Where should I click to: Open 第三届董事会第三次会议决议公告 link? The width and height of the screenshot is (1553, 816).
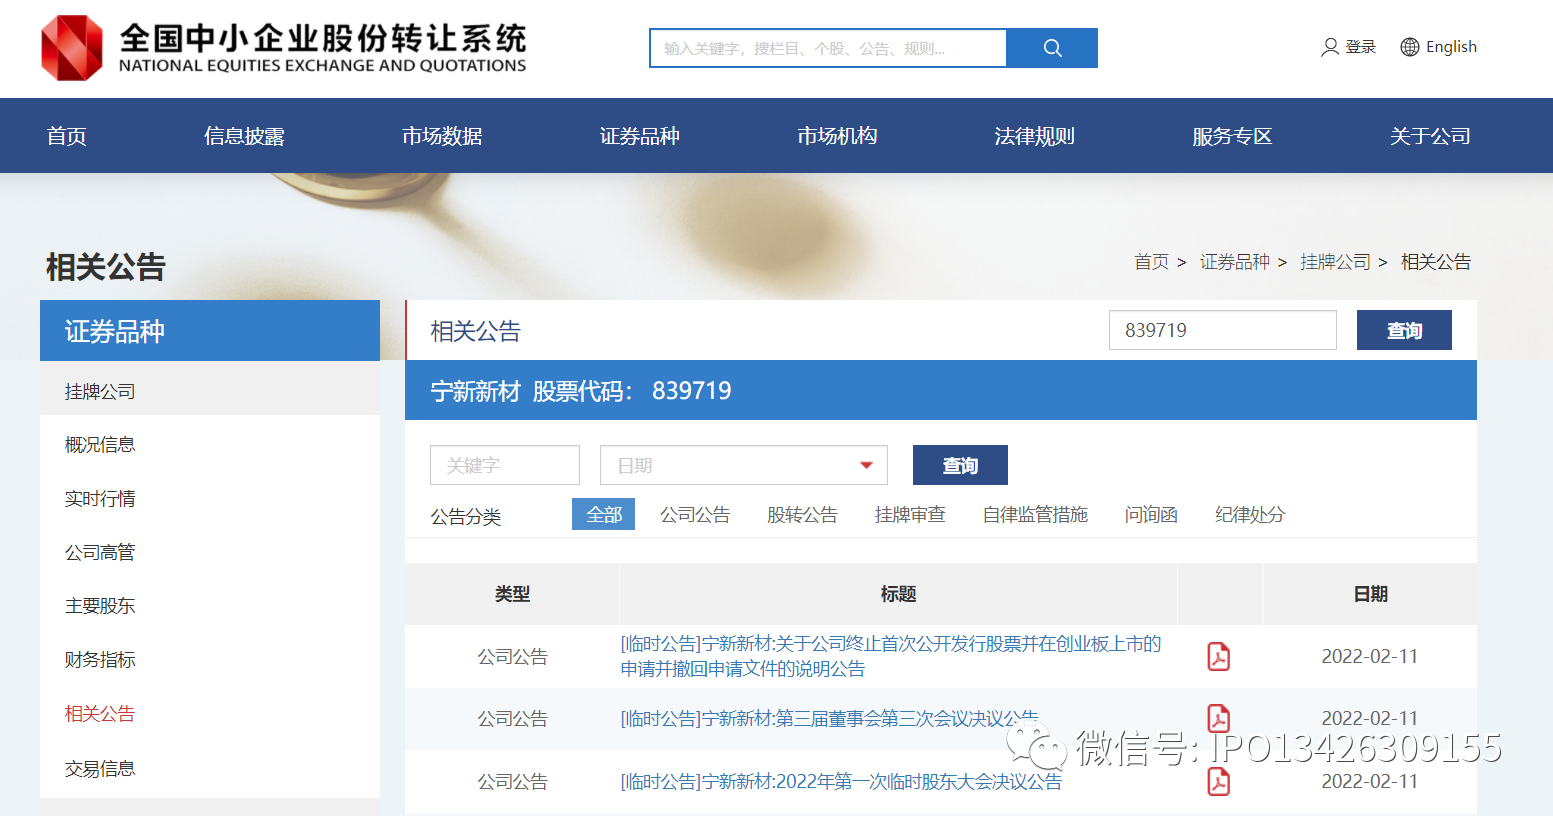click(829, 718)
